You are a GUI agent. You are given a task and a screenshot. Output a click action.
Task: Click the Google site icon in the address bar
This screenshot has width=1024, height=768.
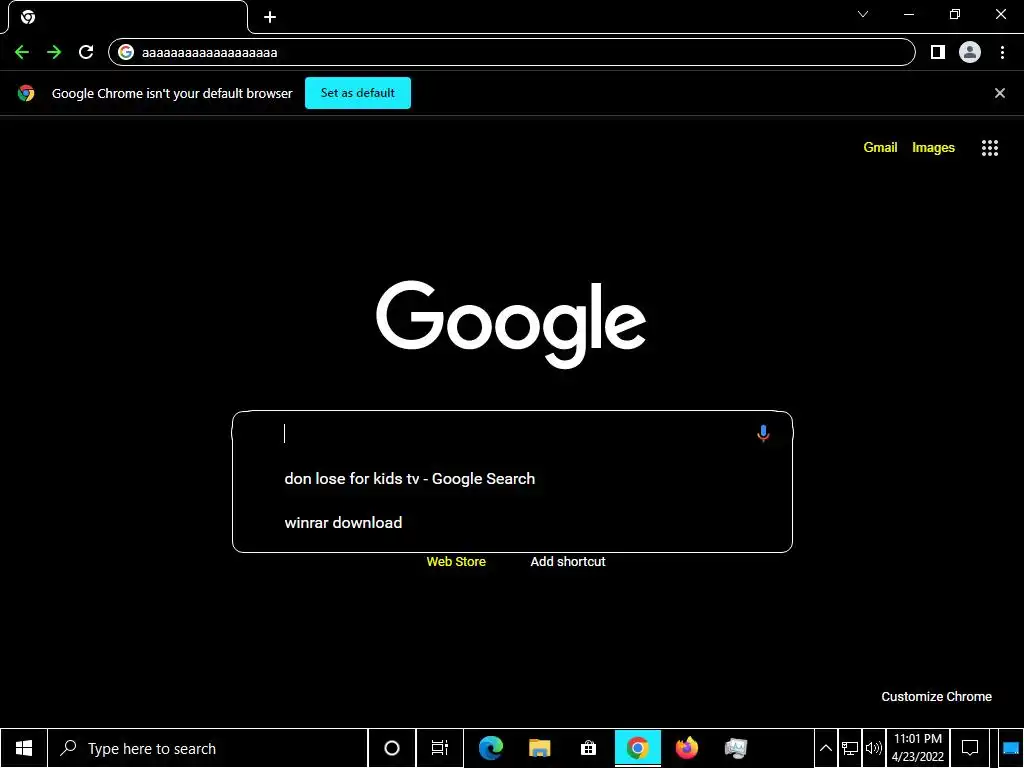coord(126,52)
